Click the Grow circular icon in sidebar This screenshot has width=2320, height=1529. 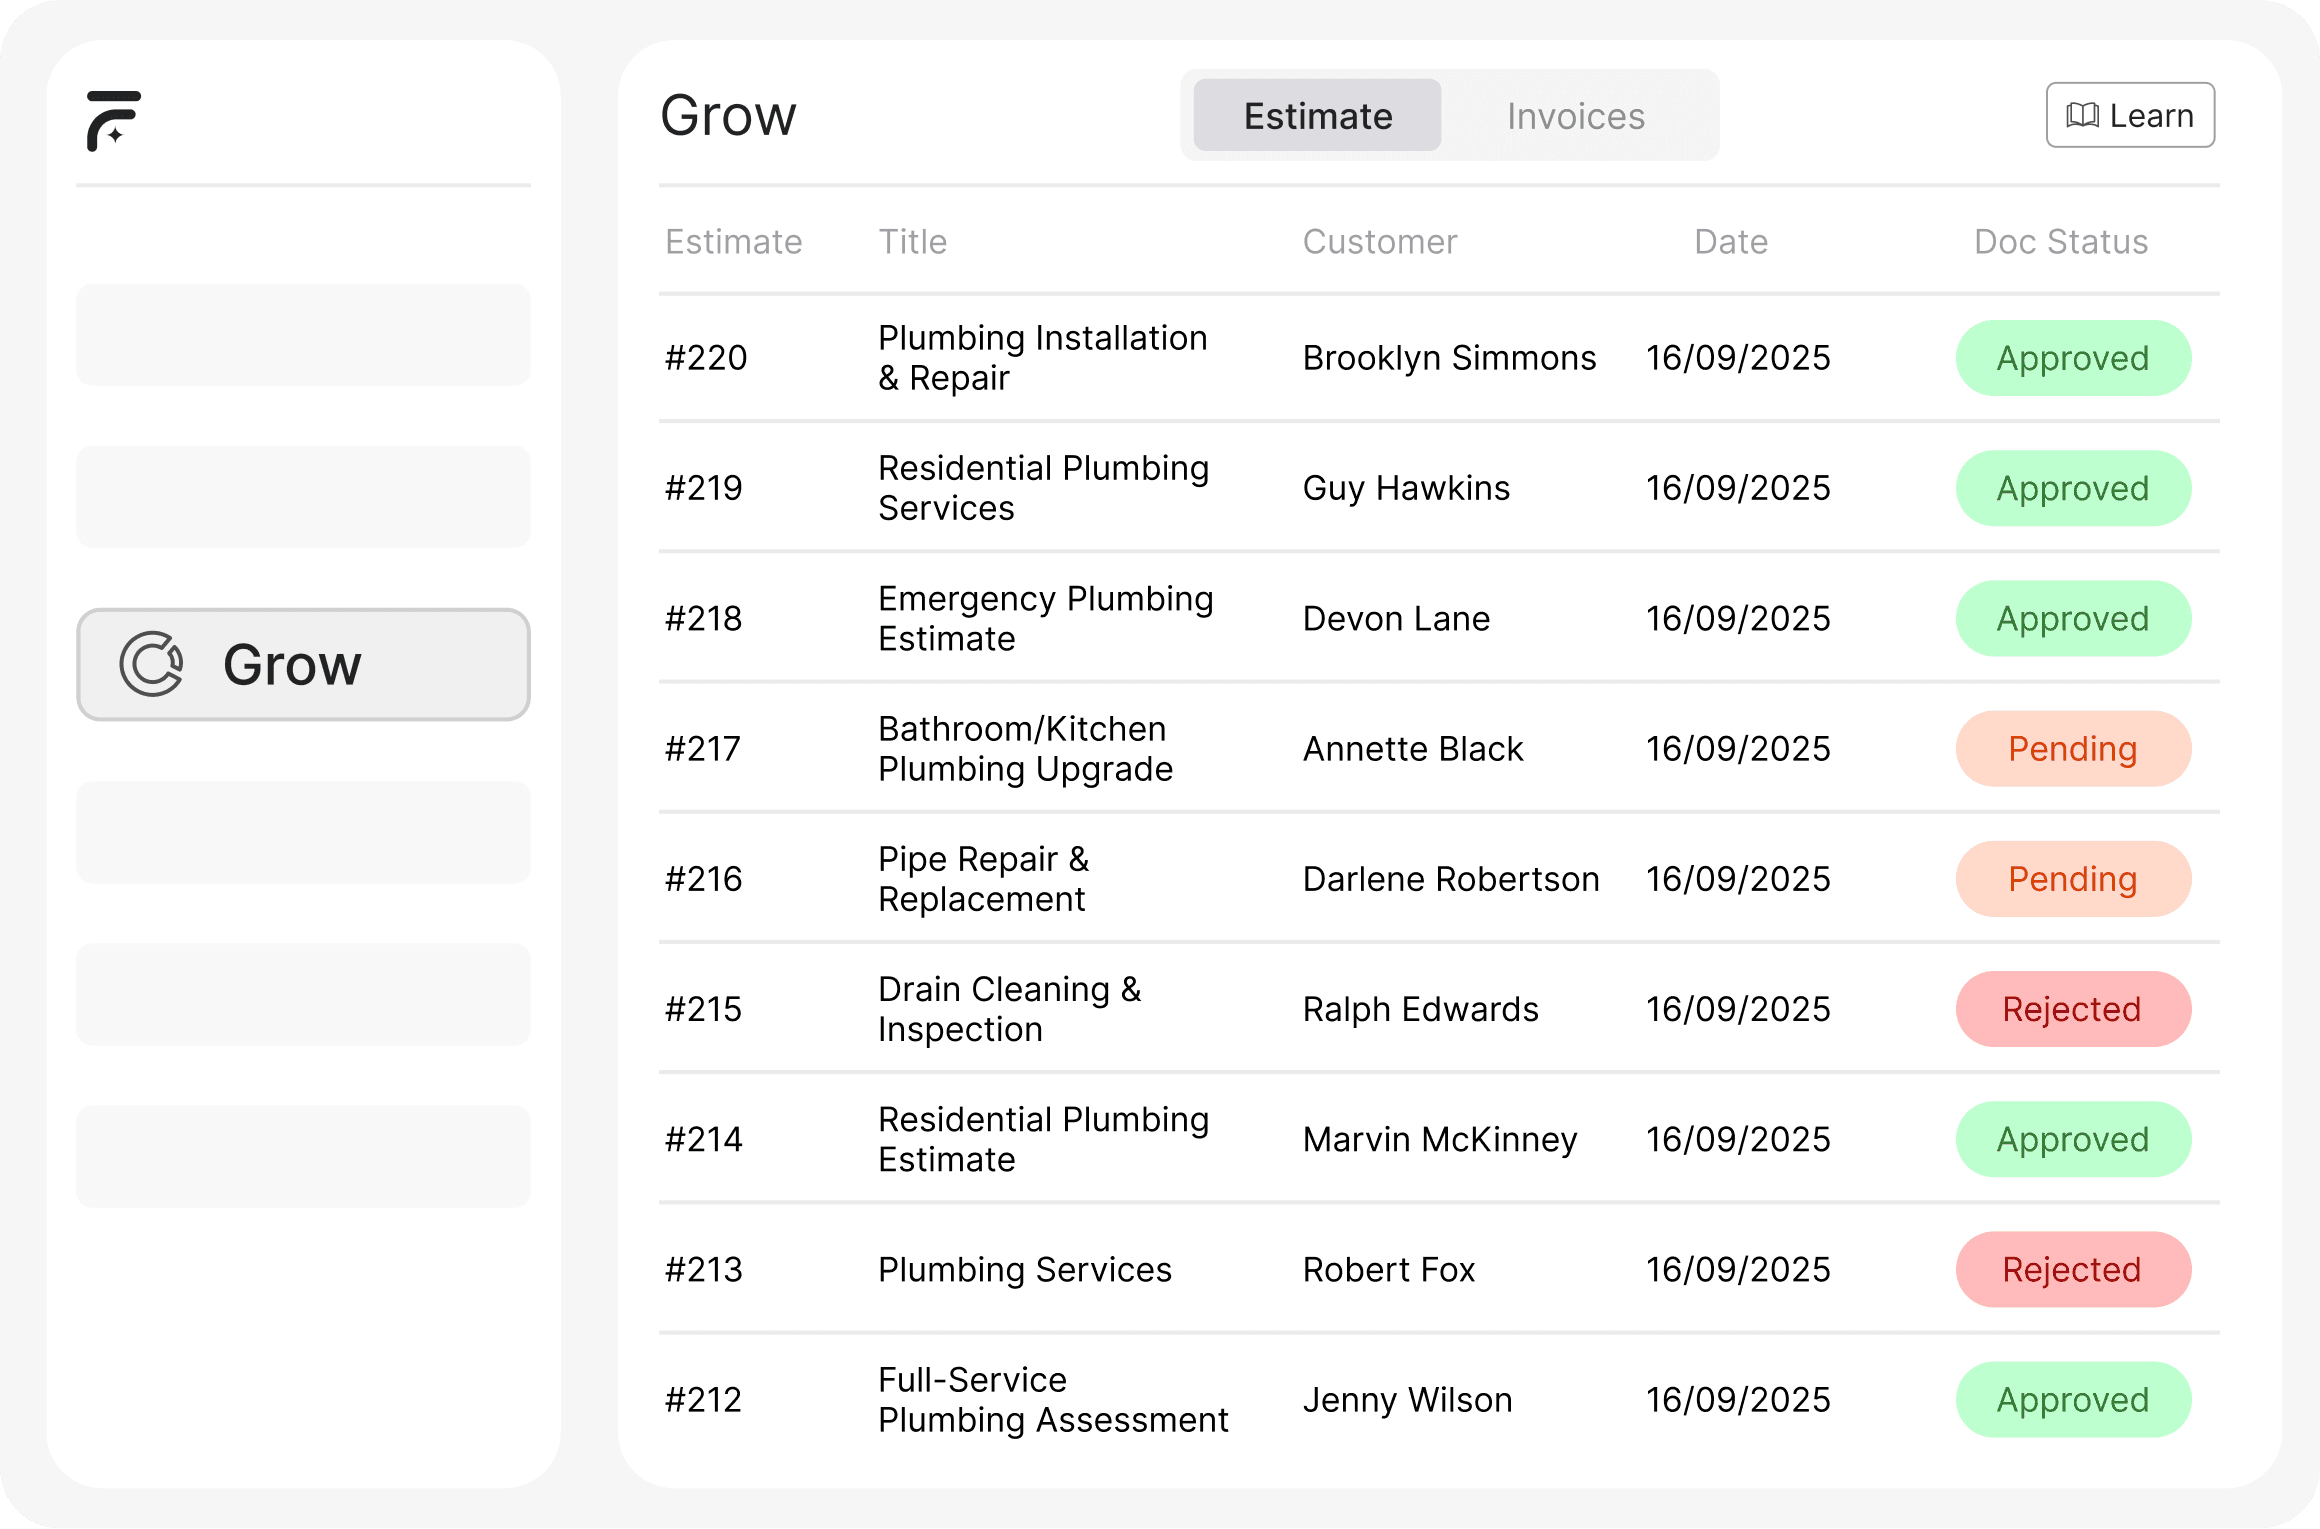151,664
